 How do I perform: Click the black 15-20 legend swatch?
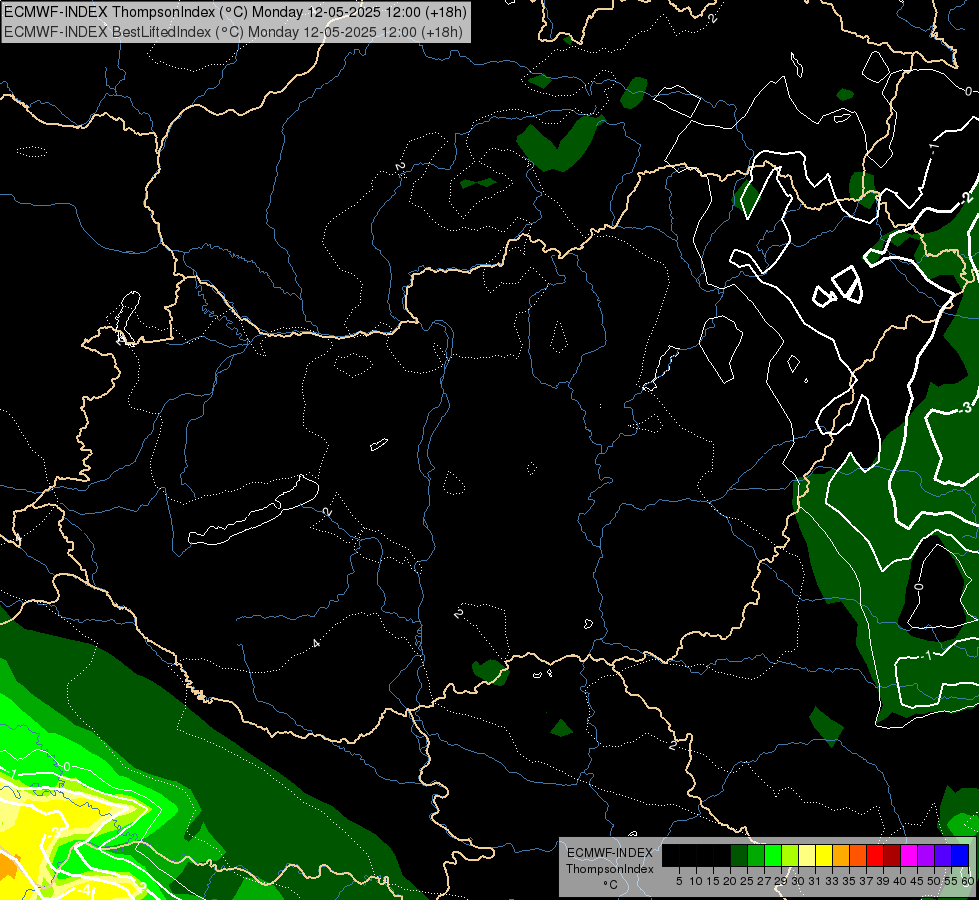pyautogui.click(x=722, y=855)
